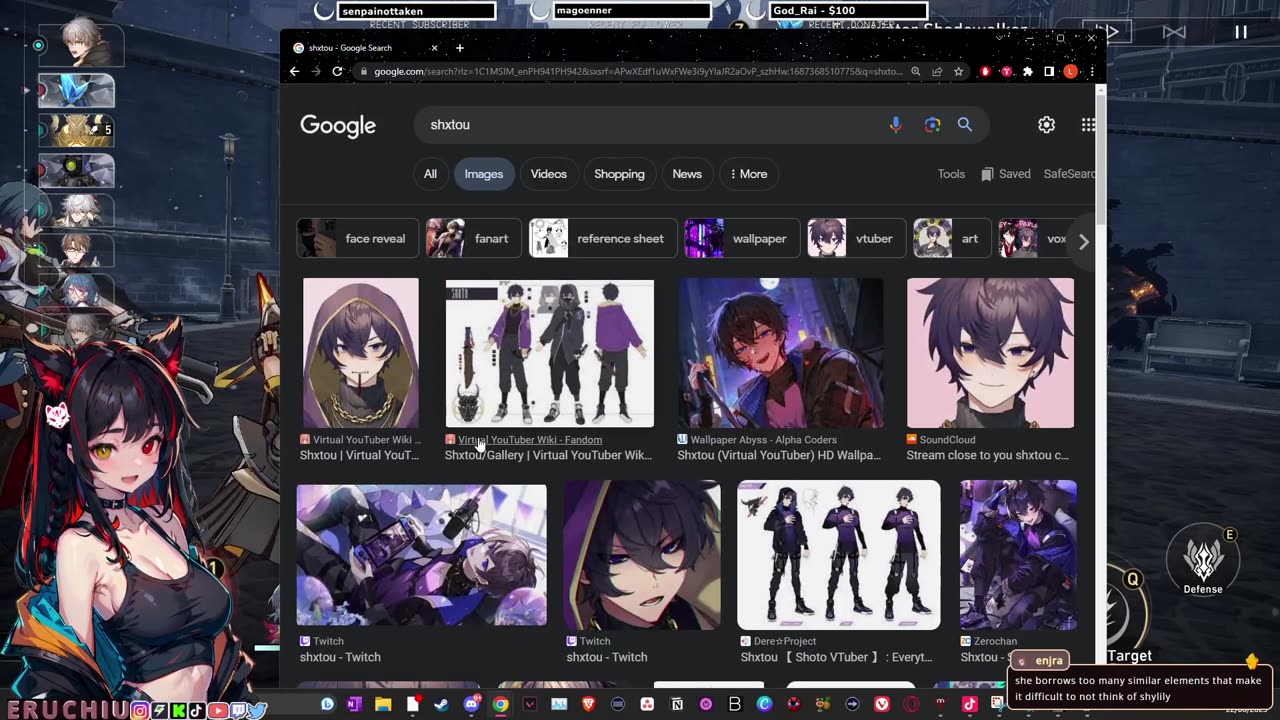View Saved image collections
Image resolution: width=1280 pixels, height=720 pixels.
[1006, 174]
